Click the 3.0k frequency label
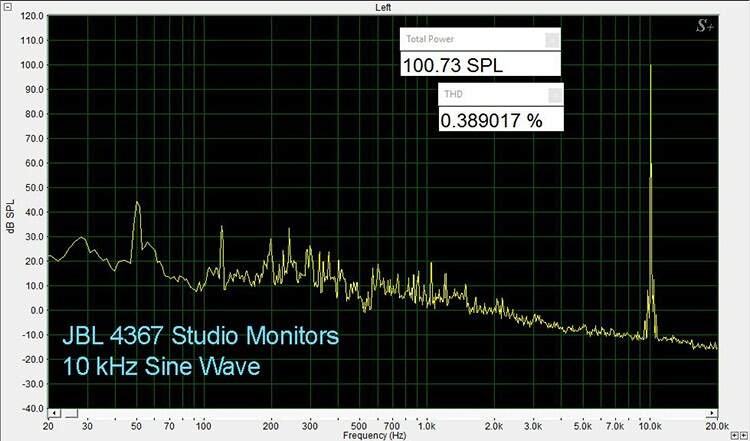750x441 pixels. click(533, 426)
